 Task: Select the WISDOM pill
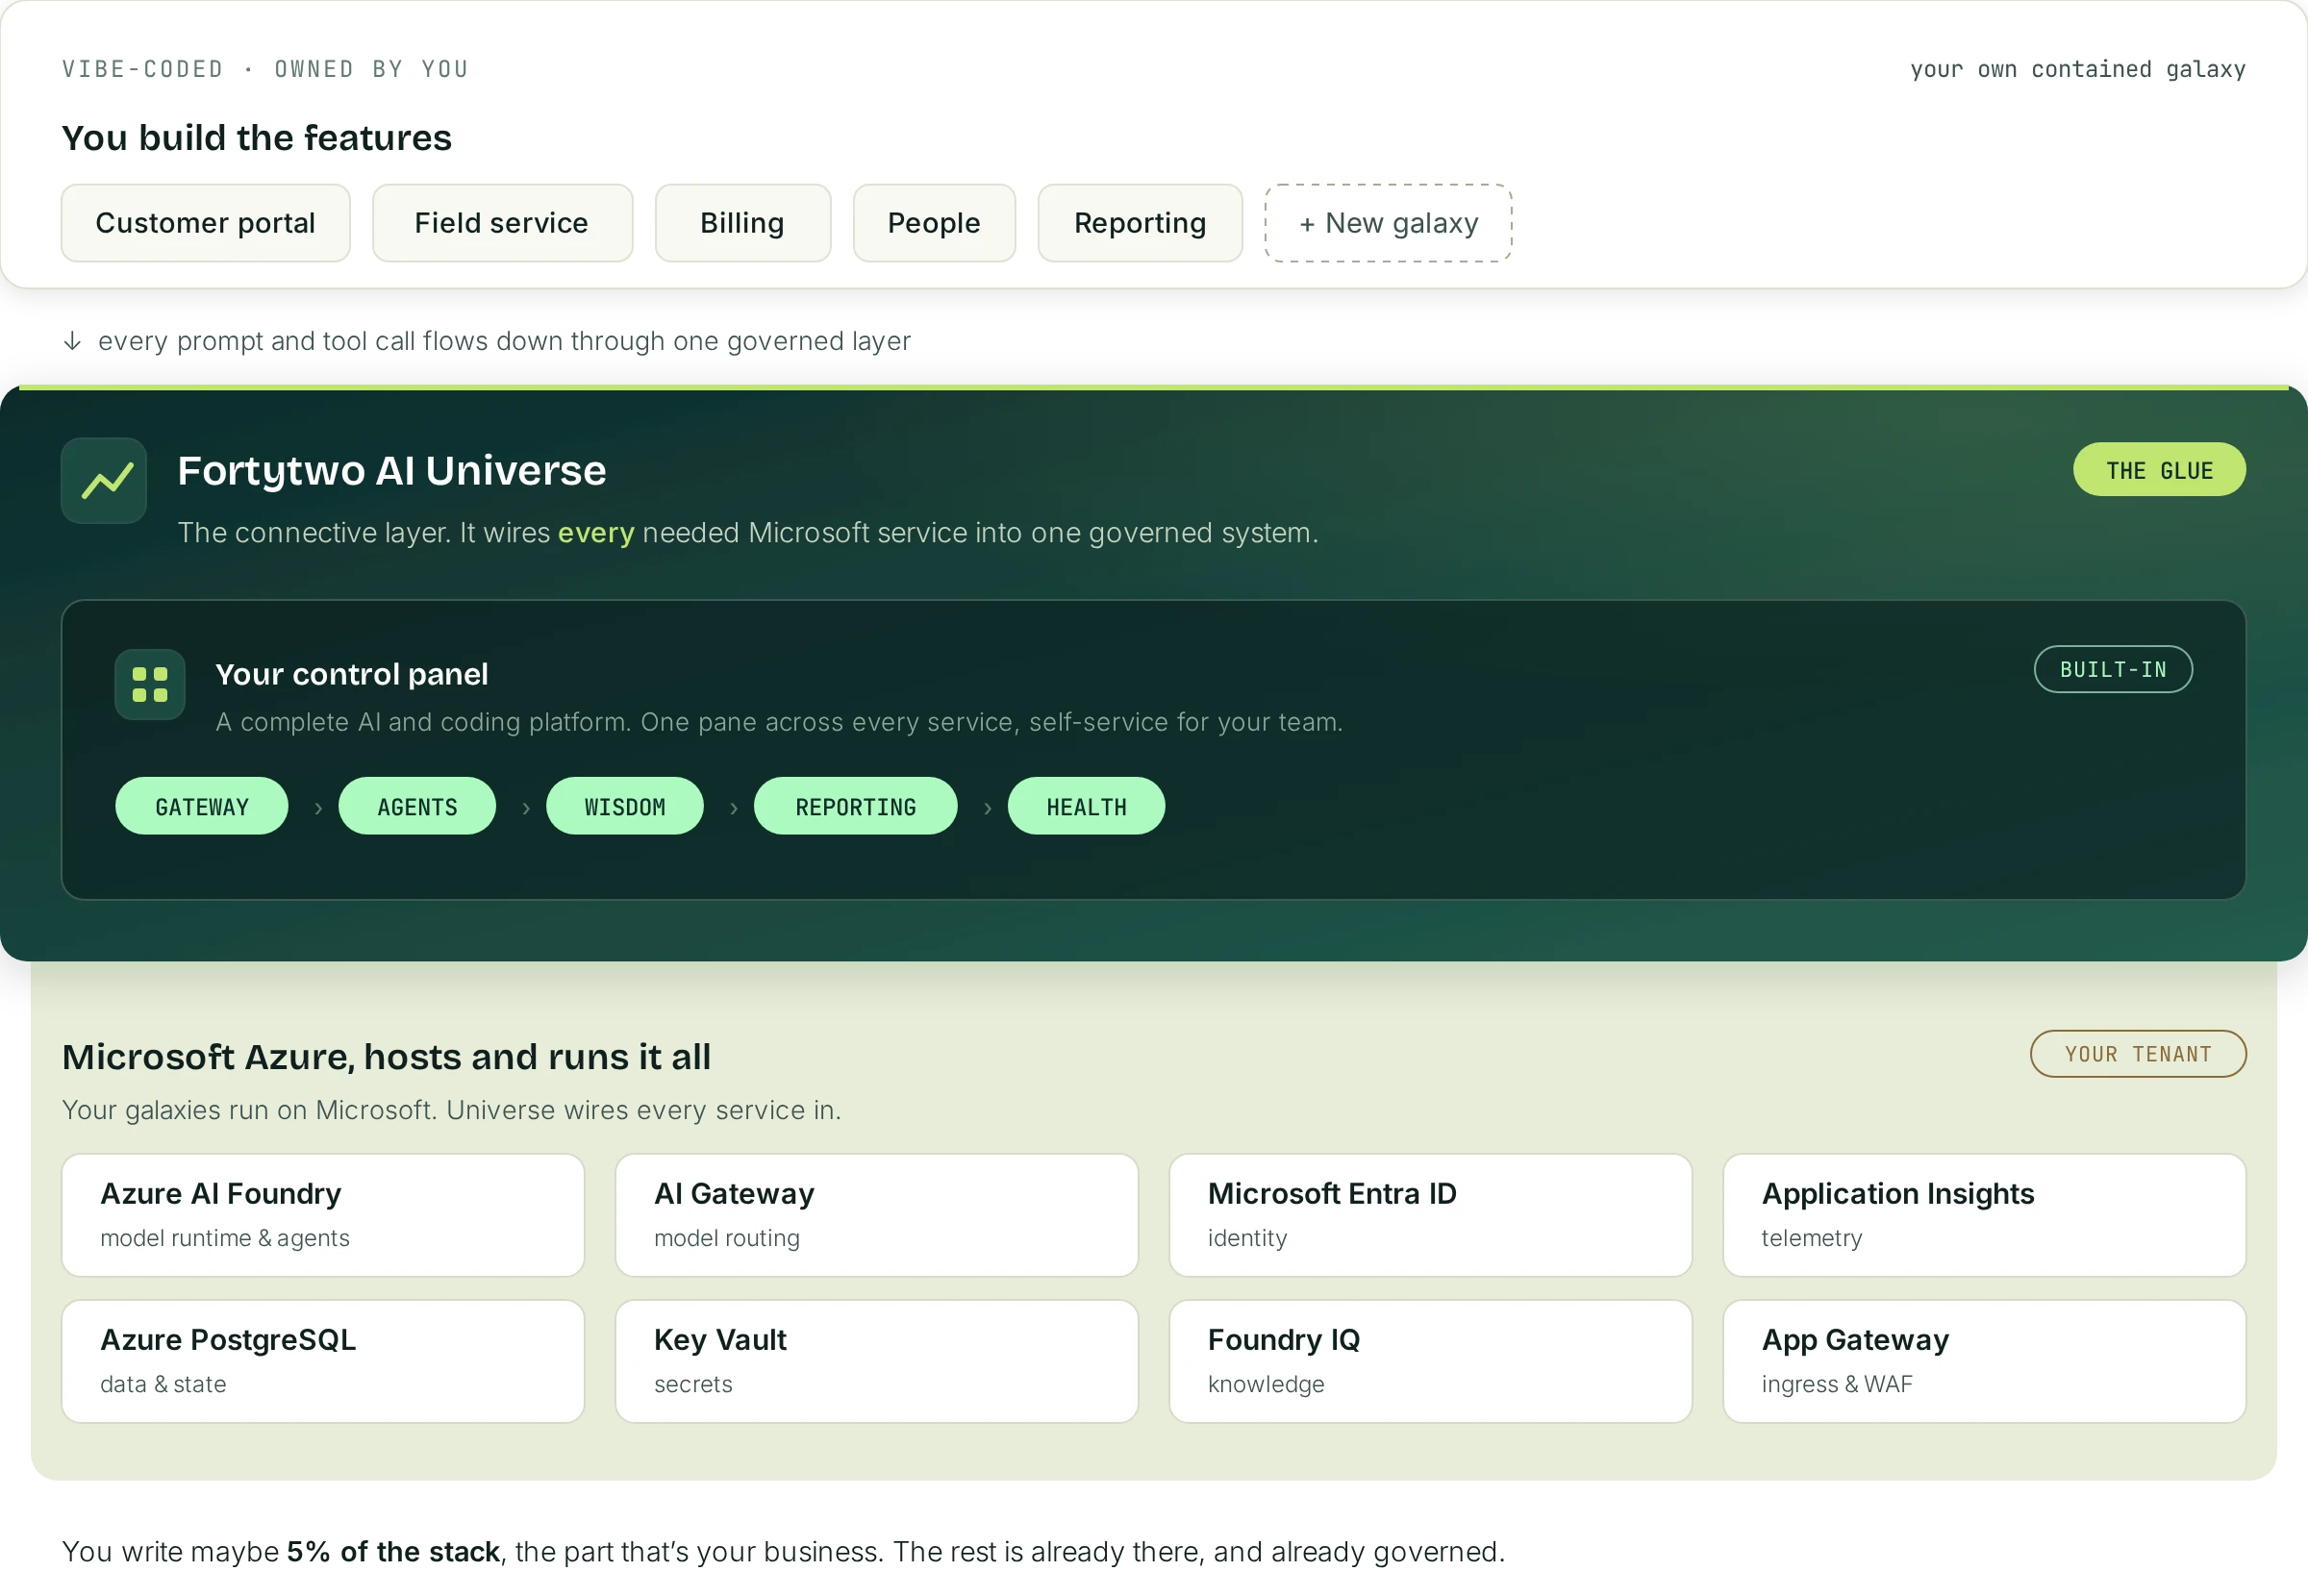[625, 806]
